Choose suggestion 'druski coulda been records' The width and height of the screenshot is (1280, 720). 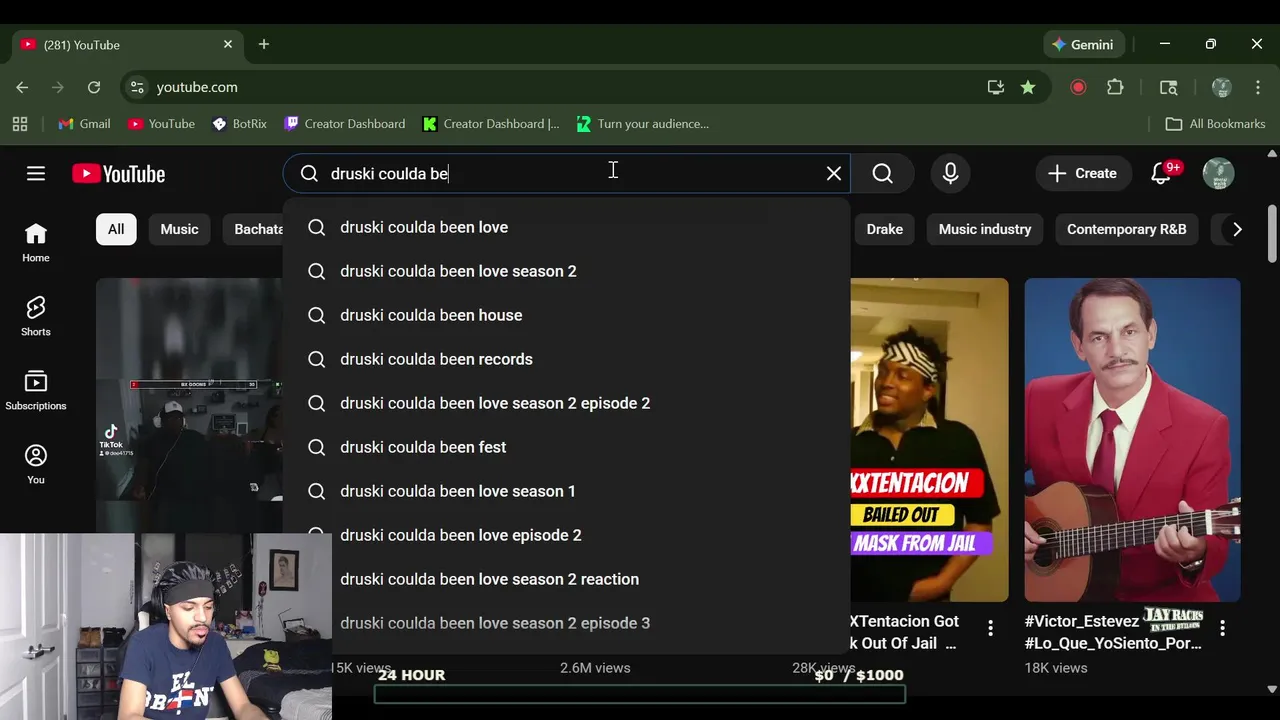click(567, 359)
